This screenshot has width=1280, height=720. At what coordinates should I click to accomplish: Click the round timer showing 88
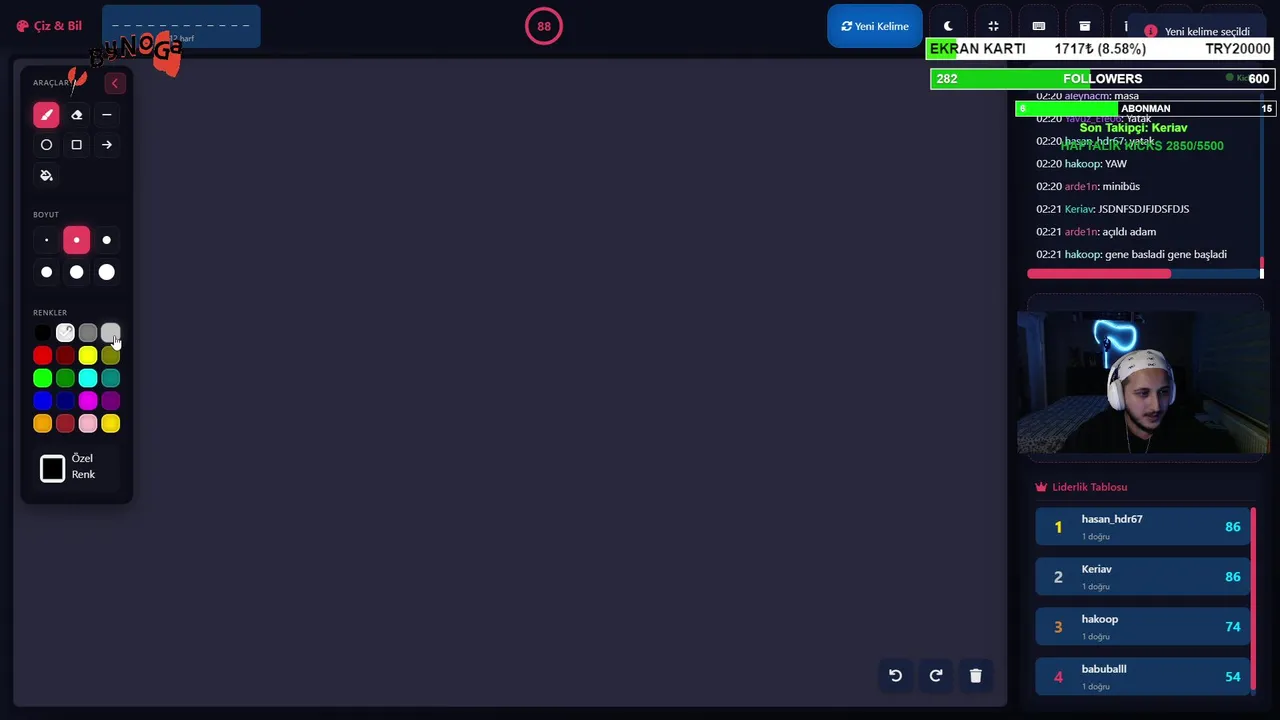(x=544, y=26)
